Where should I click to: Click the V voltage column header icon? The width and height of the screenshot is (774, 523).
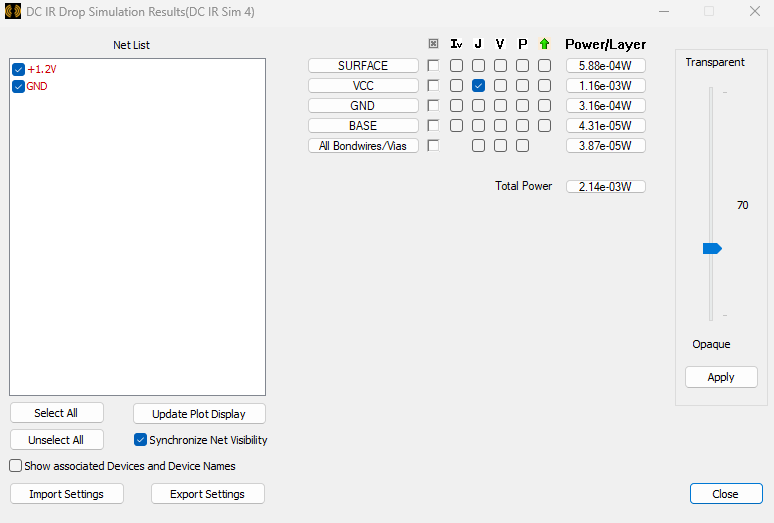pyautogui.click(x=500, y=44)
